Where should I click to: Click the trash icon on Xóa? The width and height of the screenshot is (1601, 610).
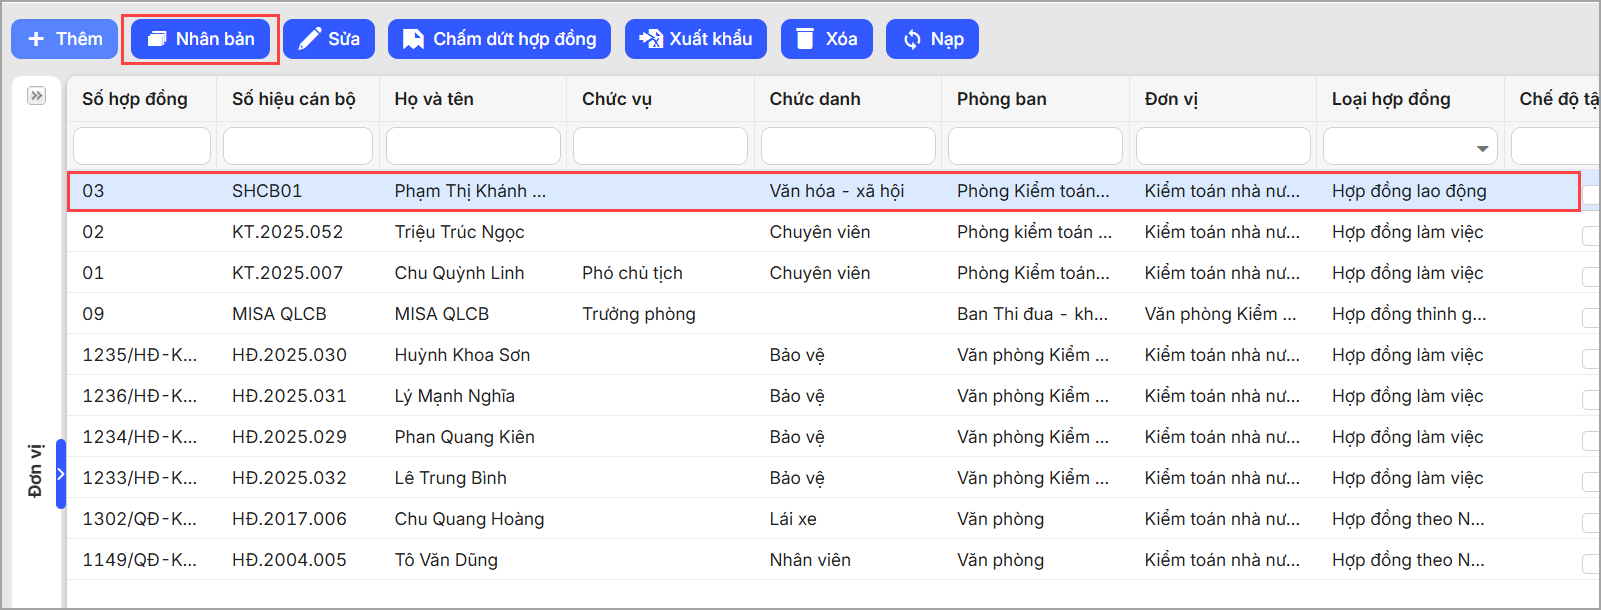805,39
